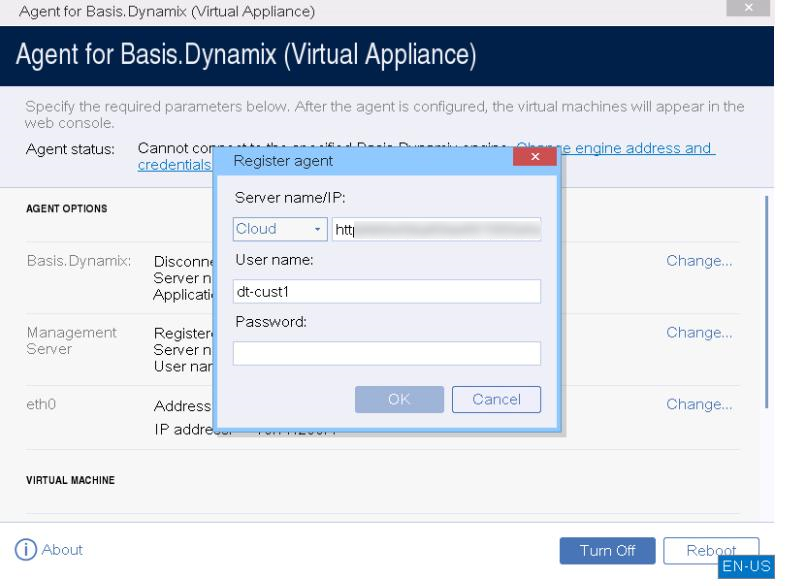
Task: Click the Management Server label
Action: point(71,341)
